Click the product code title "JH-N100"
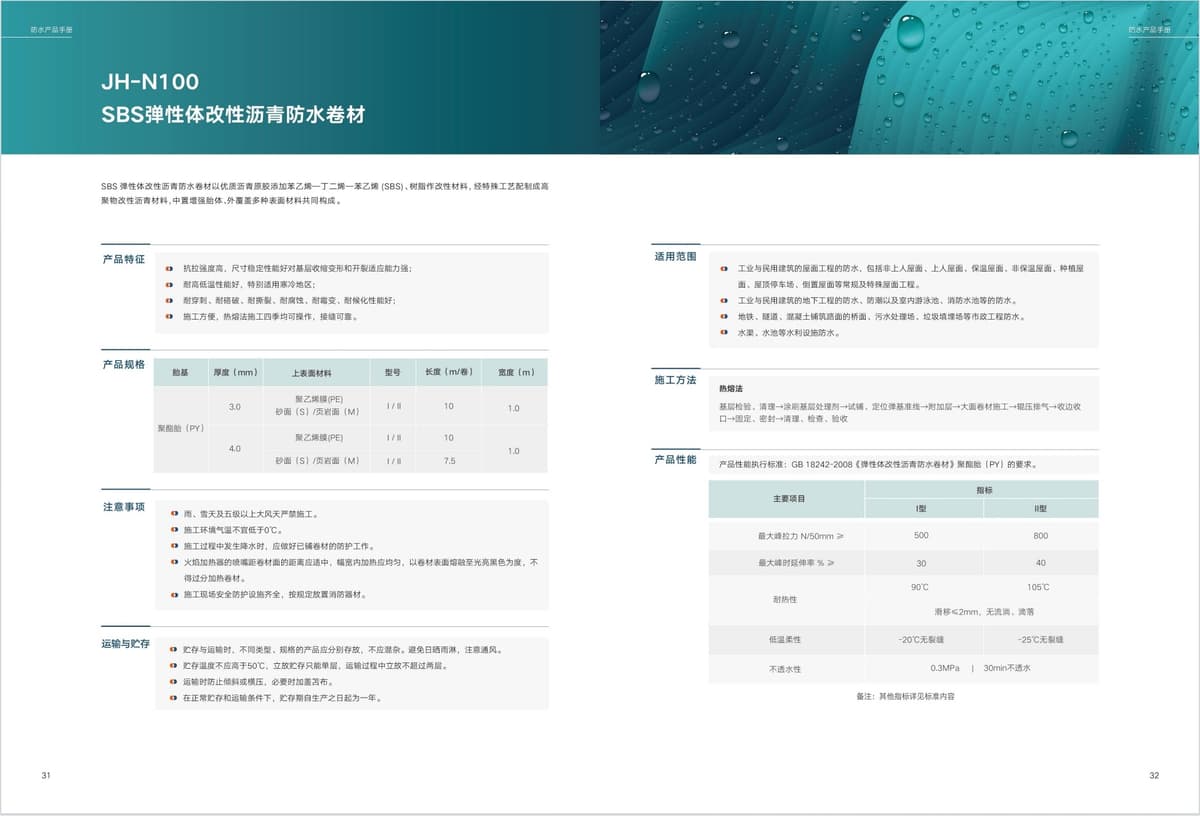The image size is (1200, 816). tap(150, 82)
